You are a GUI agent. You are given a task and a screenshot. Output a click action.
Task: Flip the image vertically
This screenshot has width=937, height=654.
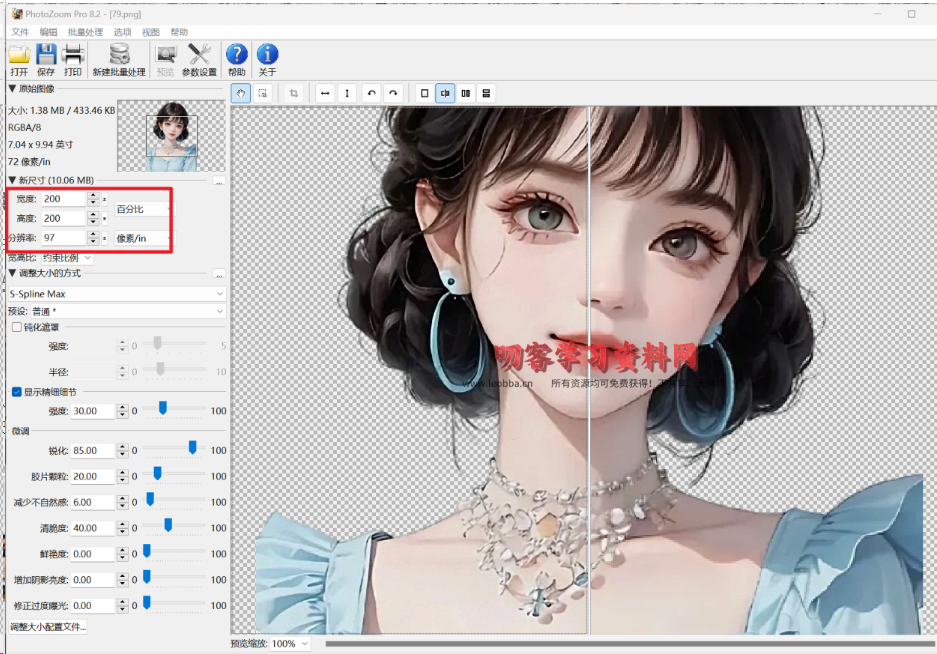coord(347,93)
